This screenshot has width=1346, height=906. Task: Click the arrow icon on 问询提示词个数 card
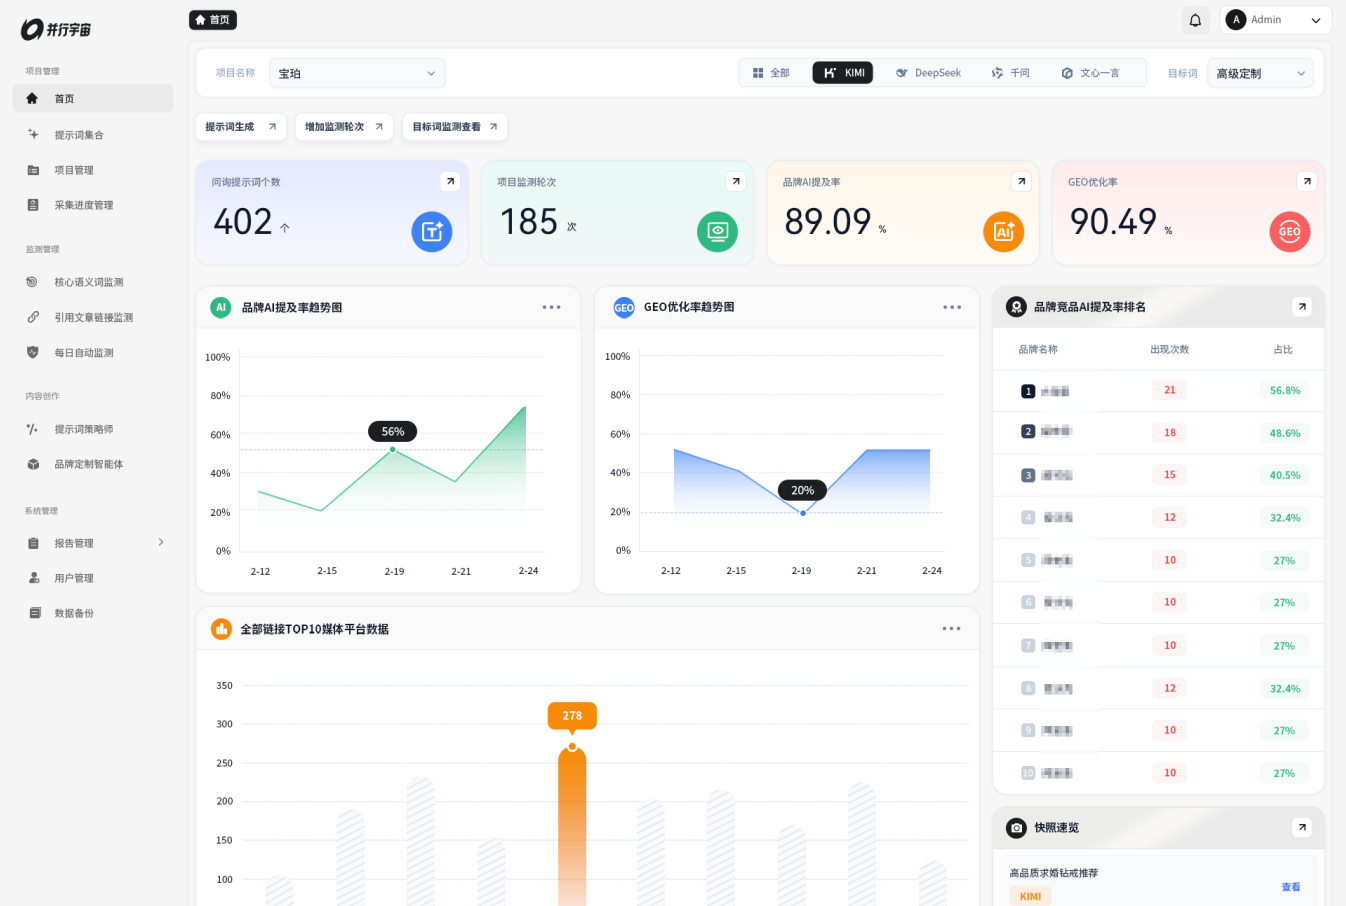pos(450,181)
